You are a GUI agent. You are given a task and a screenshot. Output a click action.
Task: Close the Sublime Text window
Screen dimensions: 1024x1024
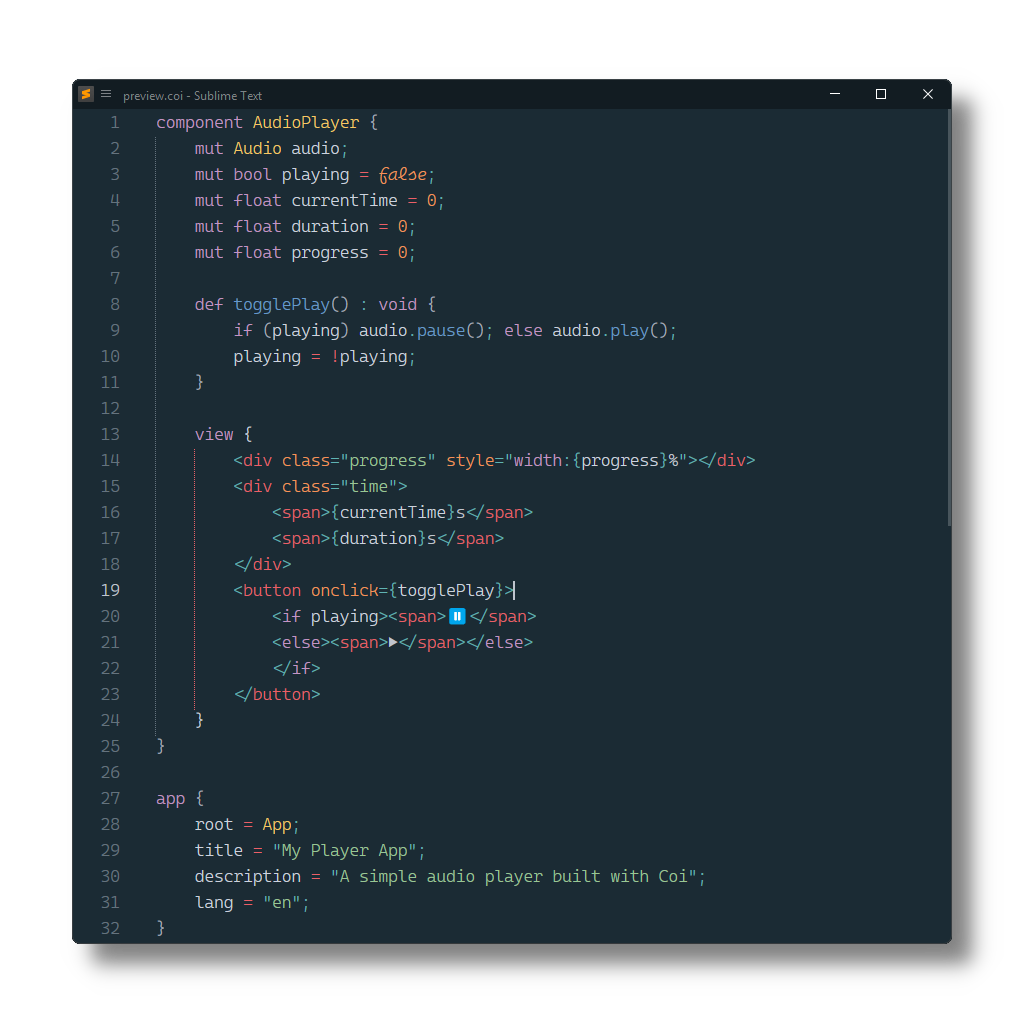pyautogui.click(x=927, y=94)
